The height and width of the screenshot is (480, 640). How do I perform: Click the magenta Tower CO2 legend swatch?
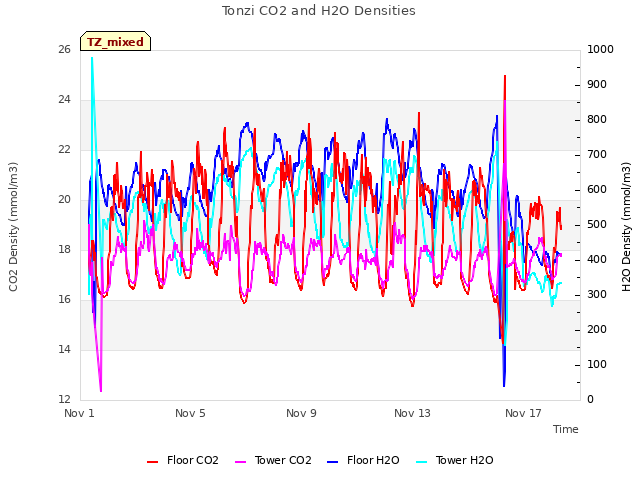pyautogui.click(x=241, y=462)
